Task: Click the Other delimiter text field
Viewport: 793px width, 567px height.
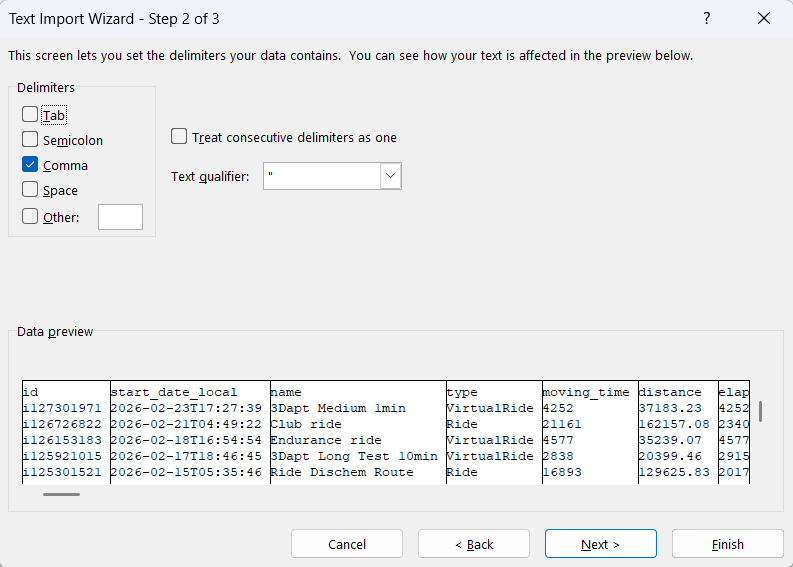Action: [x=120, y=217]
